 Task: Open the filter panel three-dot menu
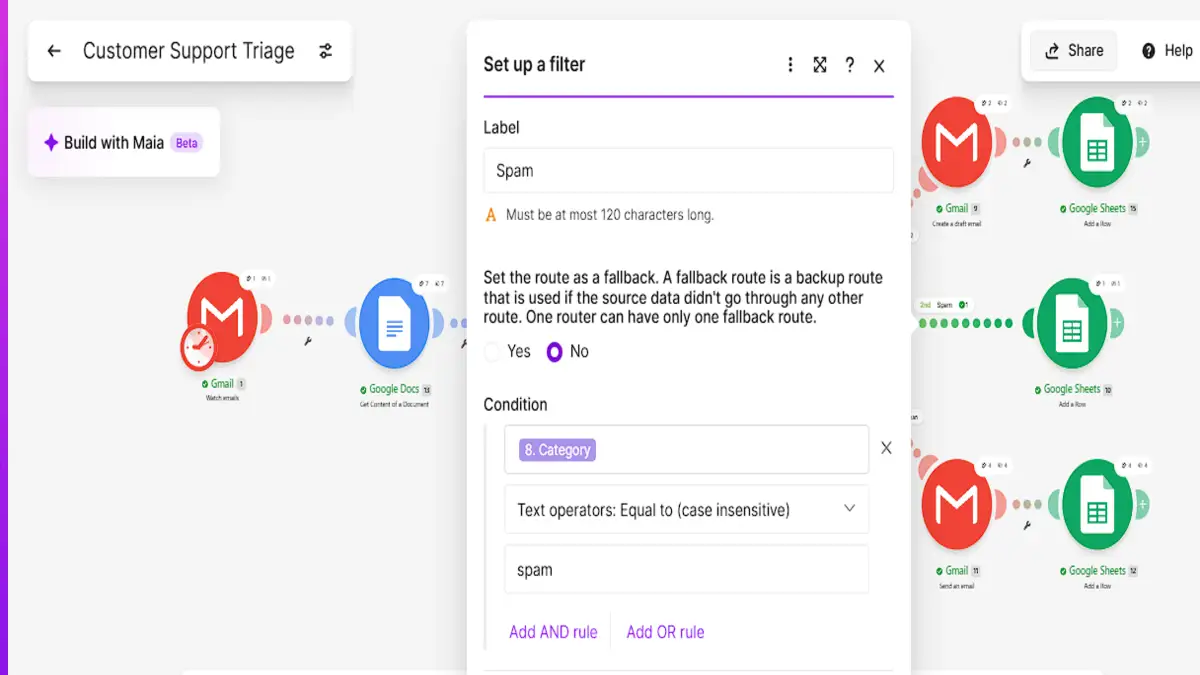790,65
